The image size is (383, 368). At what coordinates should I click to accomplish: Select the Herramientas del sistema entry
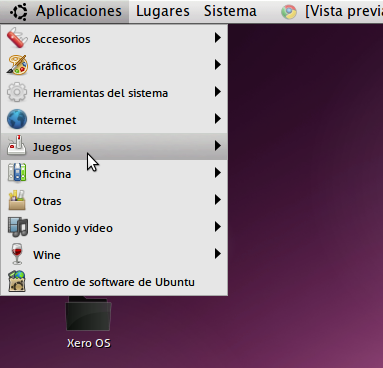point(114,92)
